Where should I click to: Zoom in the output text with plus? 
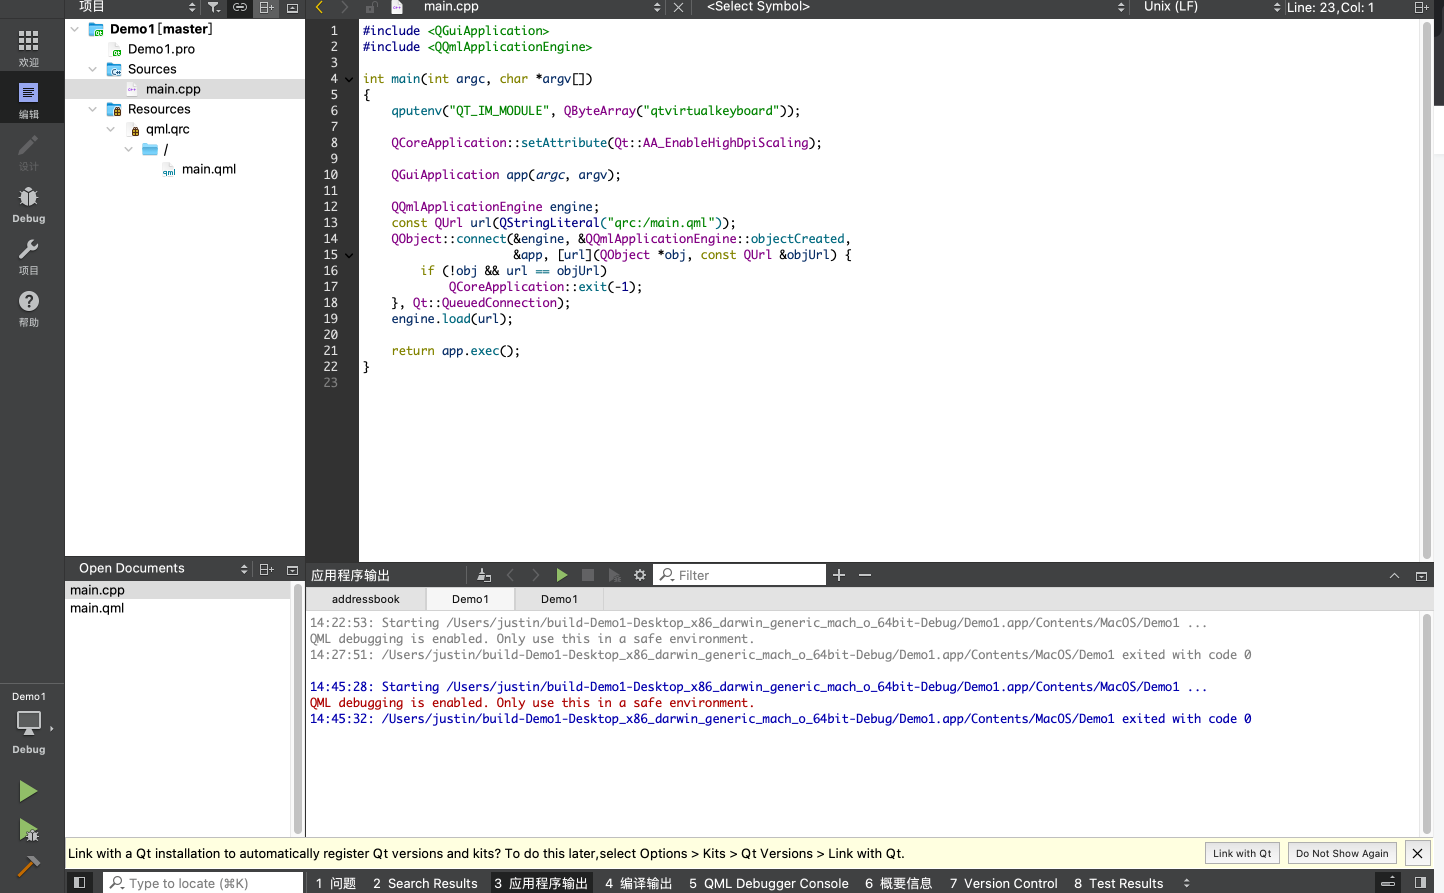839,575
